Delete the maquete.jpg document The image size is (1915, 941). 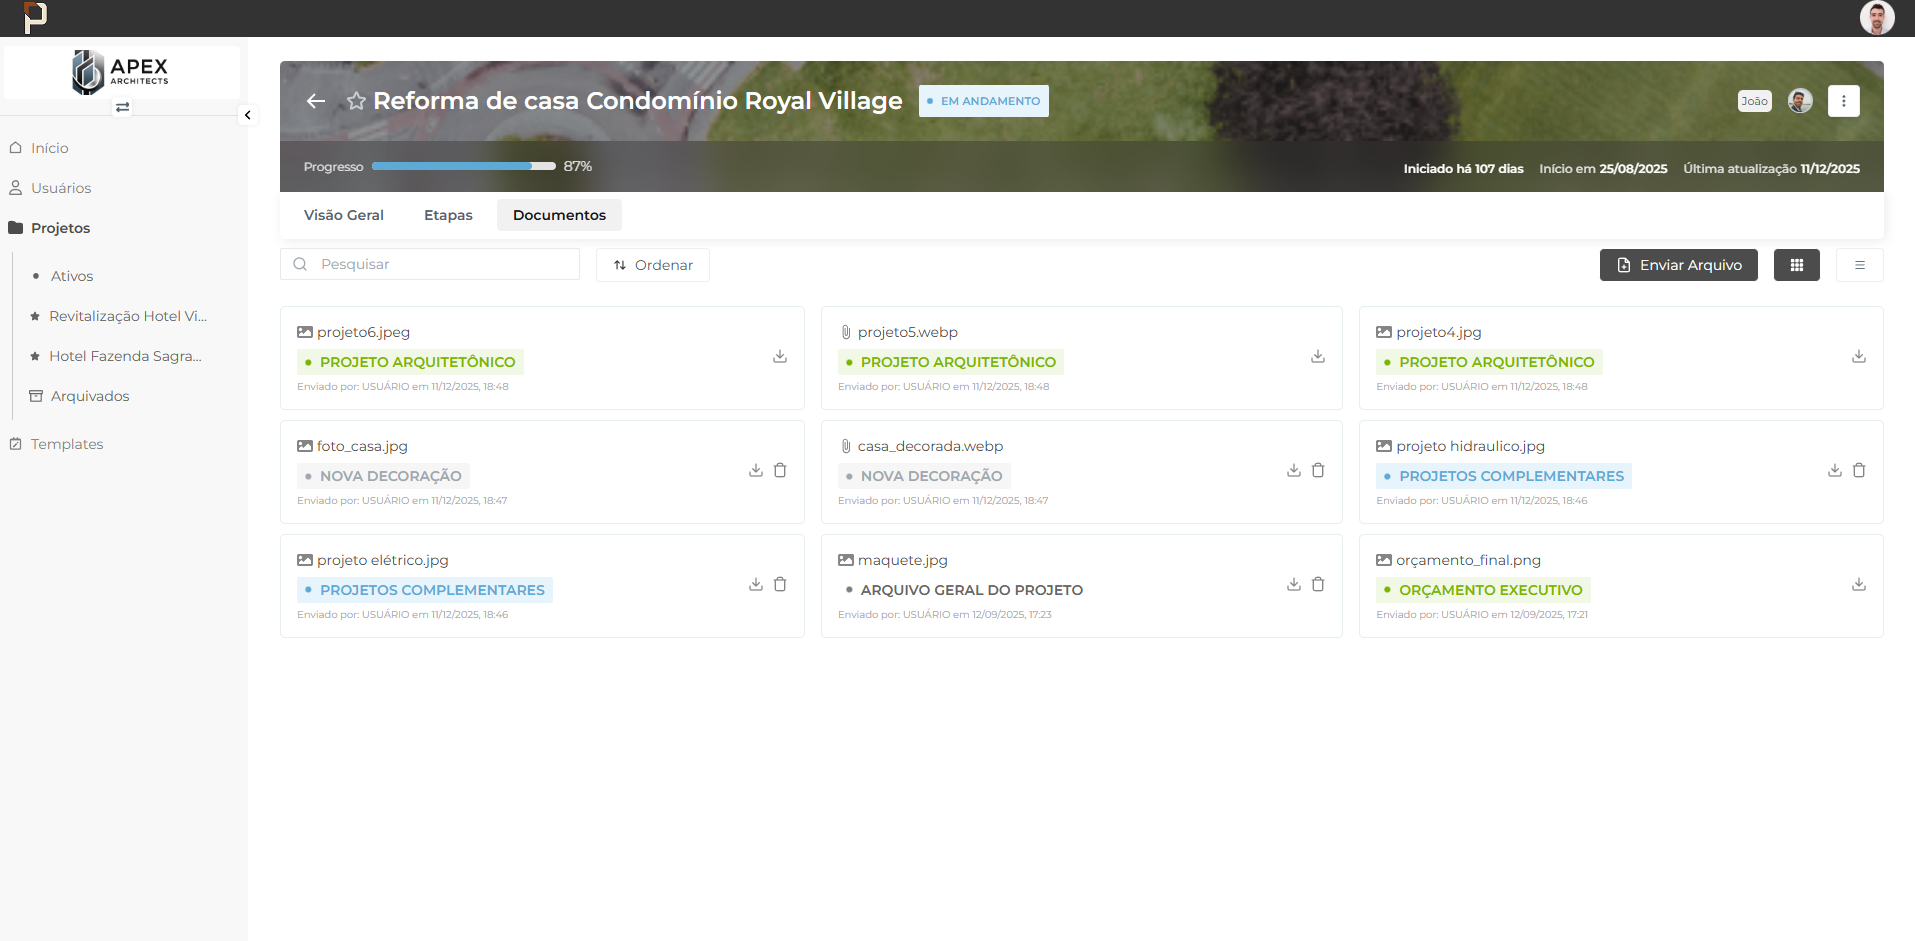click(1318, 585)
